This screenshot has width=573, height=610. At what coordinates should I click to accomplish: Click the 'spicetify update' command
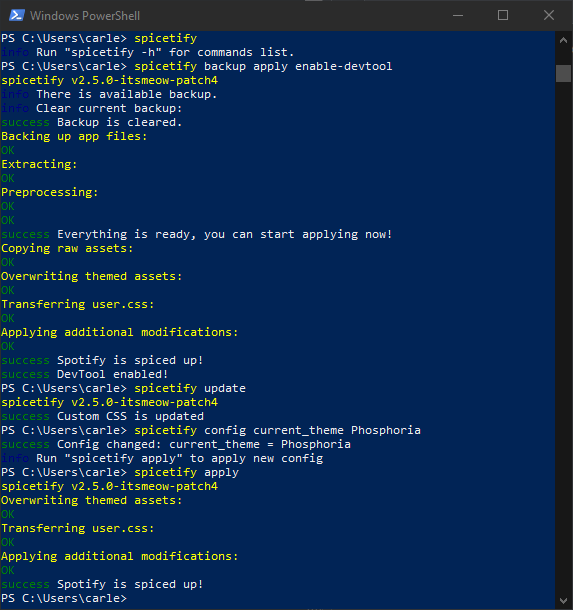coord(190,388)
